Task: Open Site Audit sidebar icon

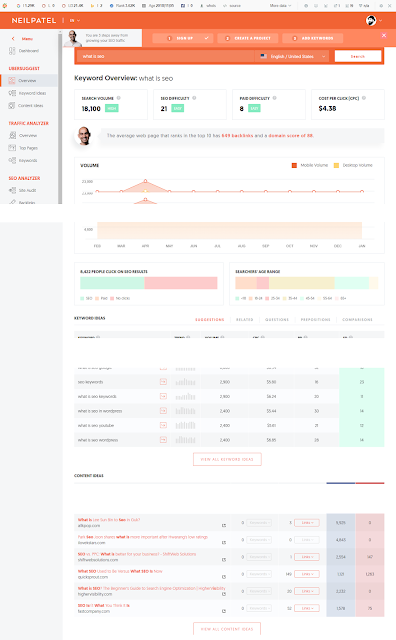Action: pyautogui.click(x=12, y=190)
